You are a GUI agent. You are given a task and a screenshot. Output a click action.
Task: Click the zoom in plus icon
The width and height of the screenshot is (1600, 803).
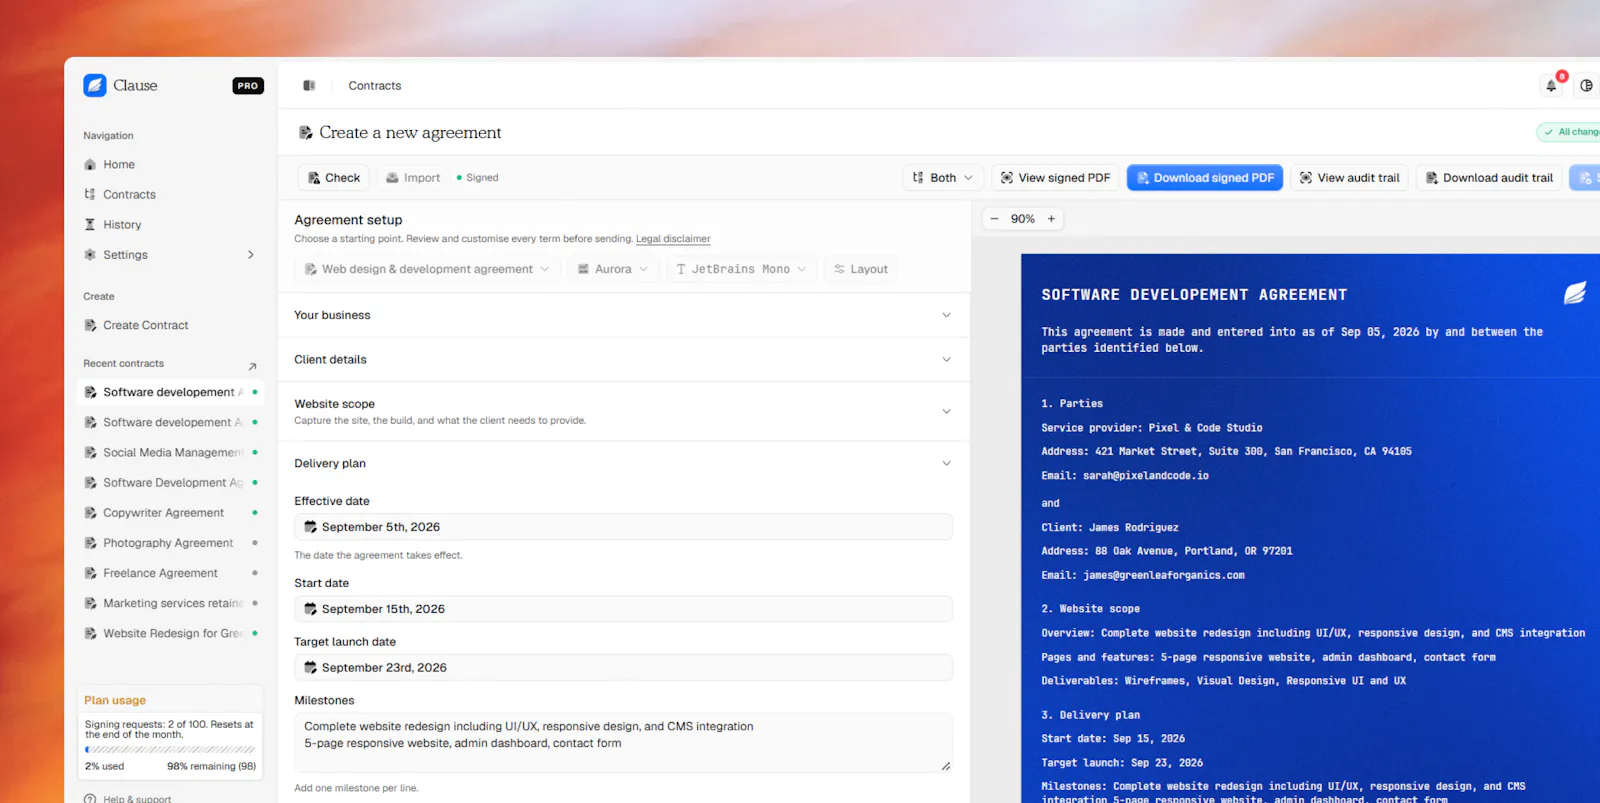coord(1051,219)
